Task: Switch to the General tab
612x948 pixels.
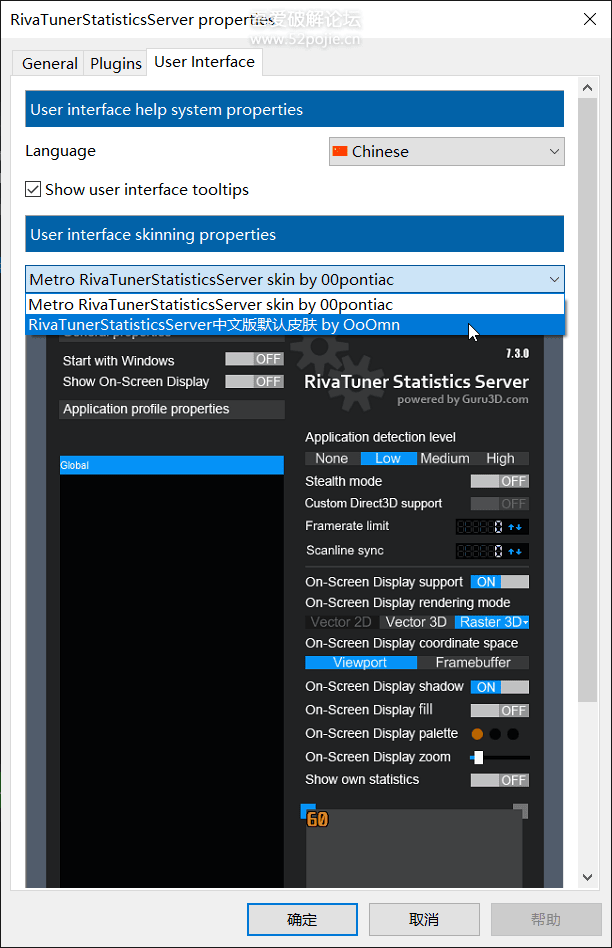Action: tap(50, 63)
